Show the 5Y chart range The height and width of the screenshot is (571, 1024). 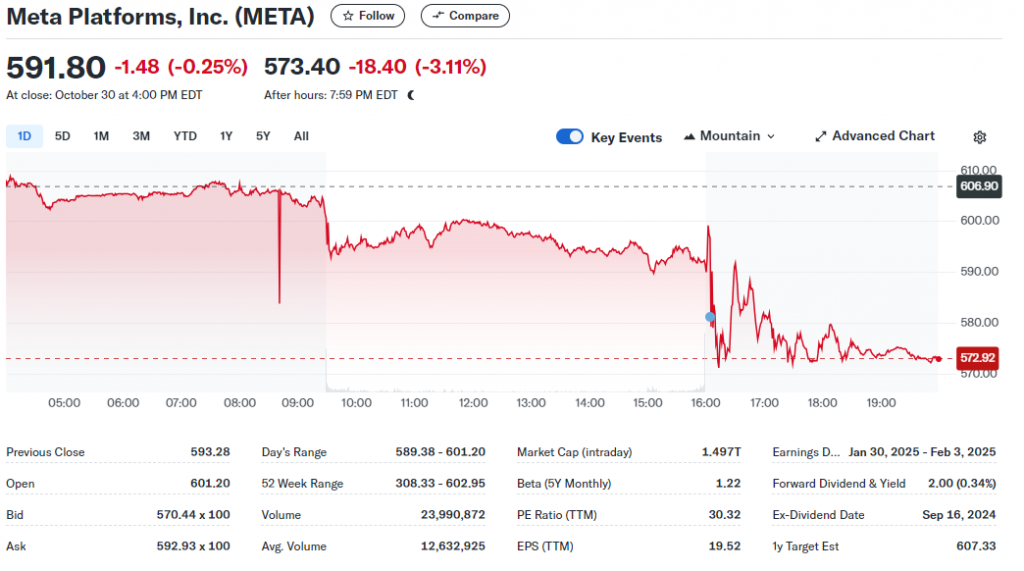263,136
